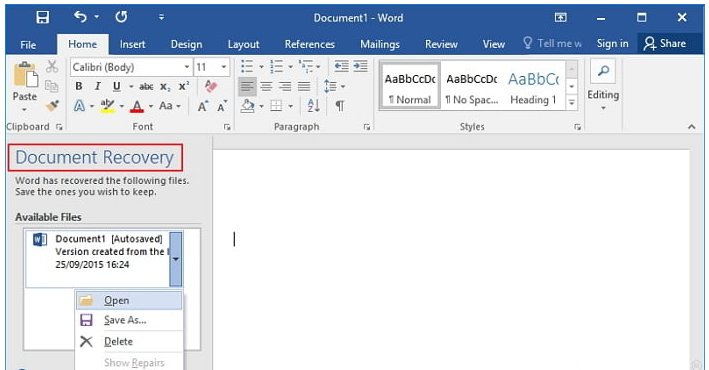709x370 pixels.
Task: Open Change Case (Aa) menu
Action: tap(169, 106)
